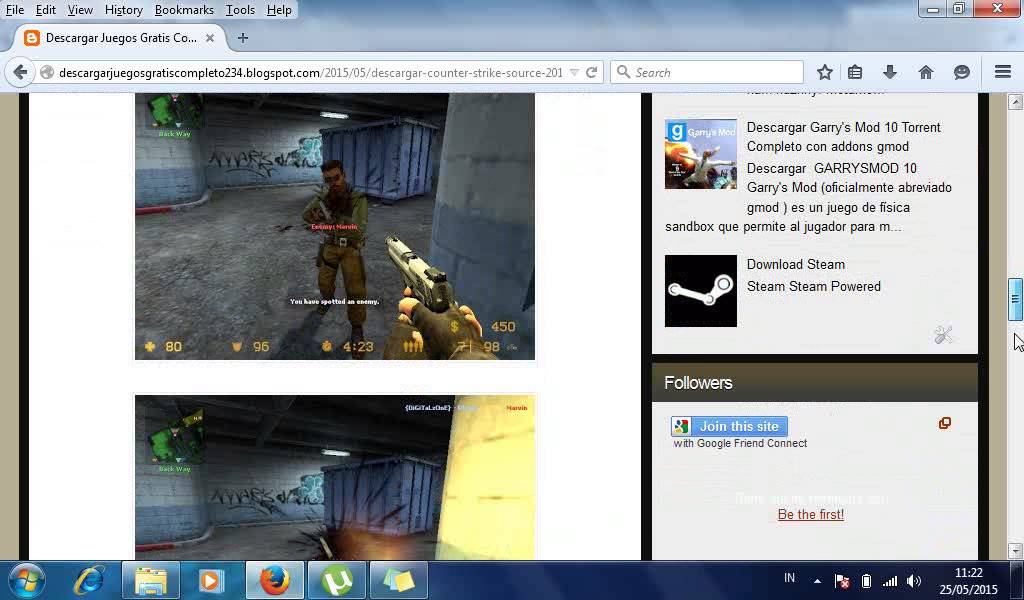Open URL history dropdown arrow
The image size is (1024, 600).
pyautogui.click(x=574, y=72)
